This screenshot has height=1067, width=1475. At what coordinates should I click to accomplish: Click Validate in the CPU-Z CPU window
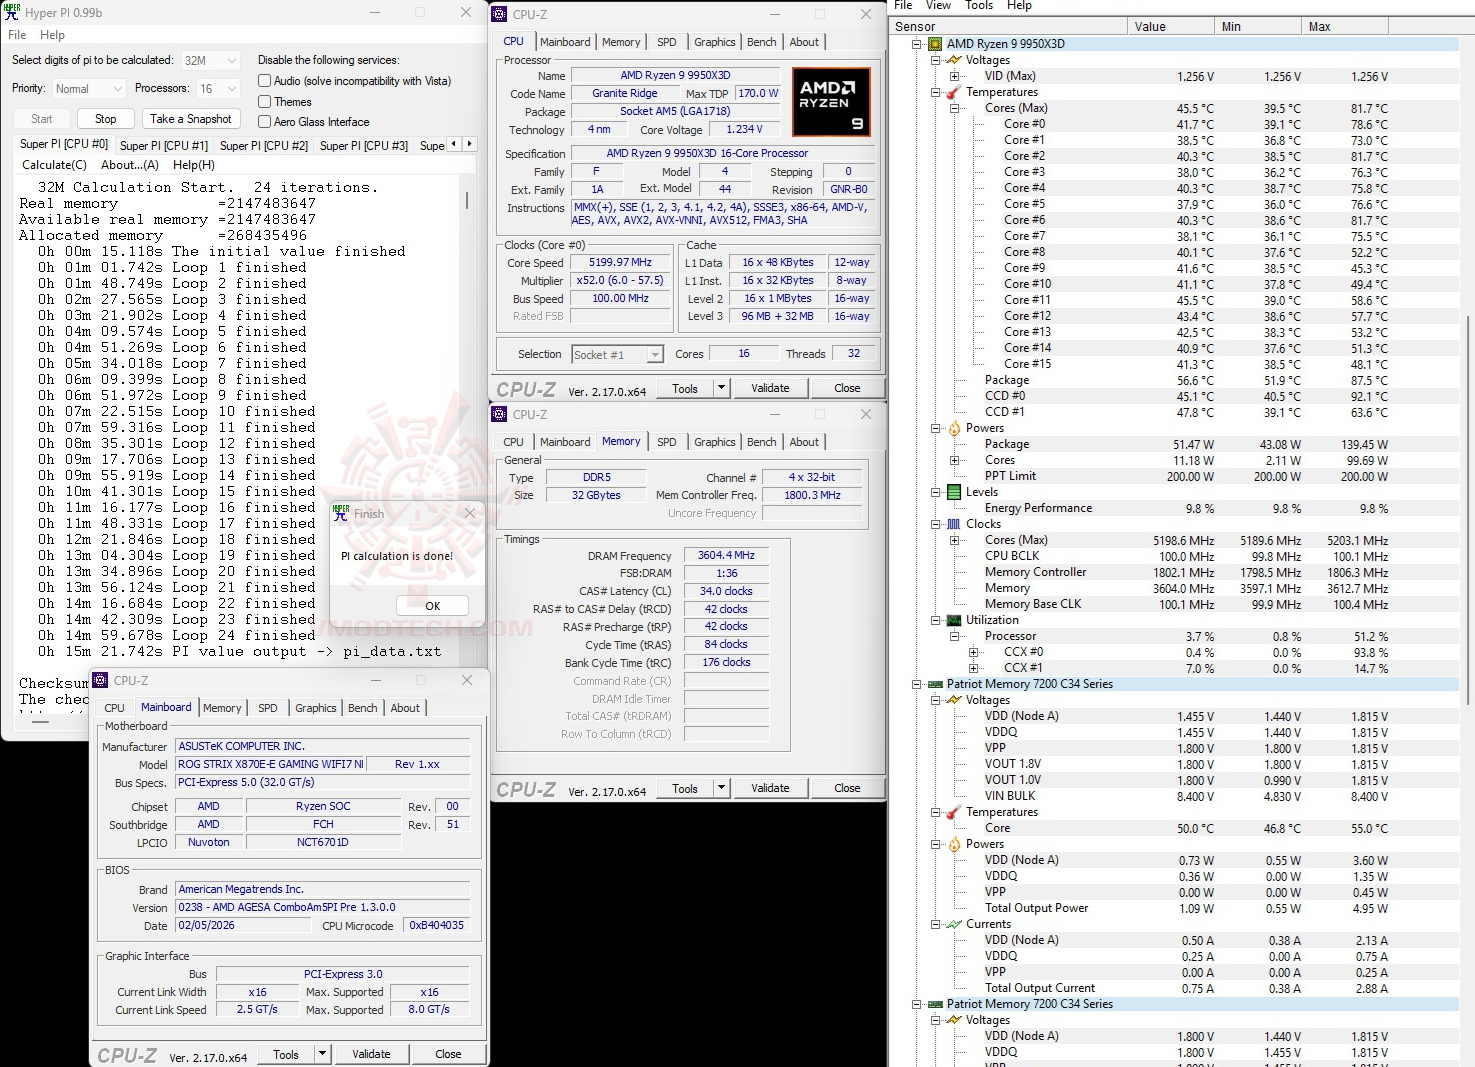coord(770,388)
